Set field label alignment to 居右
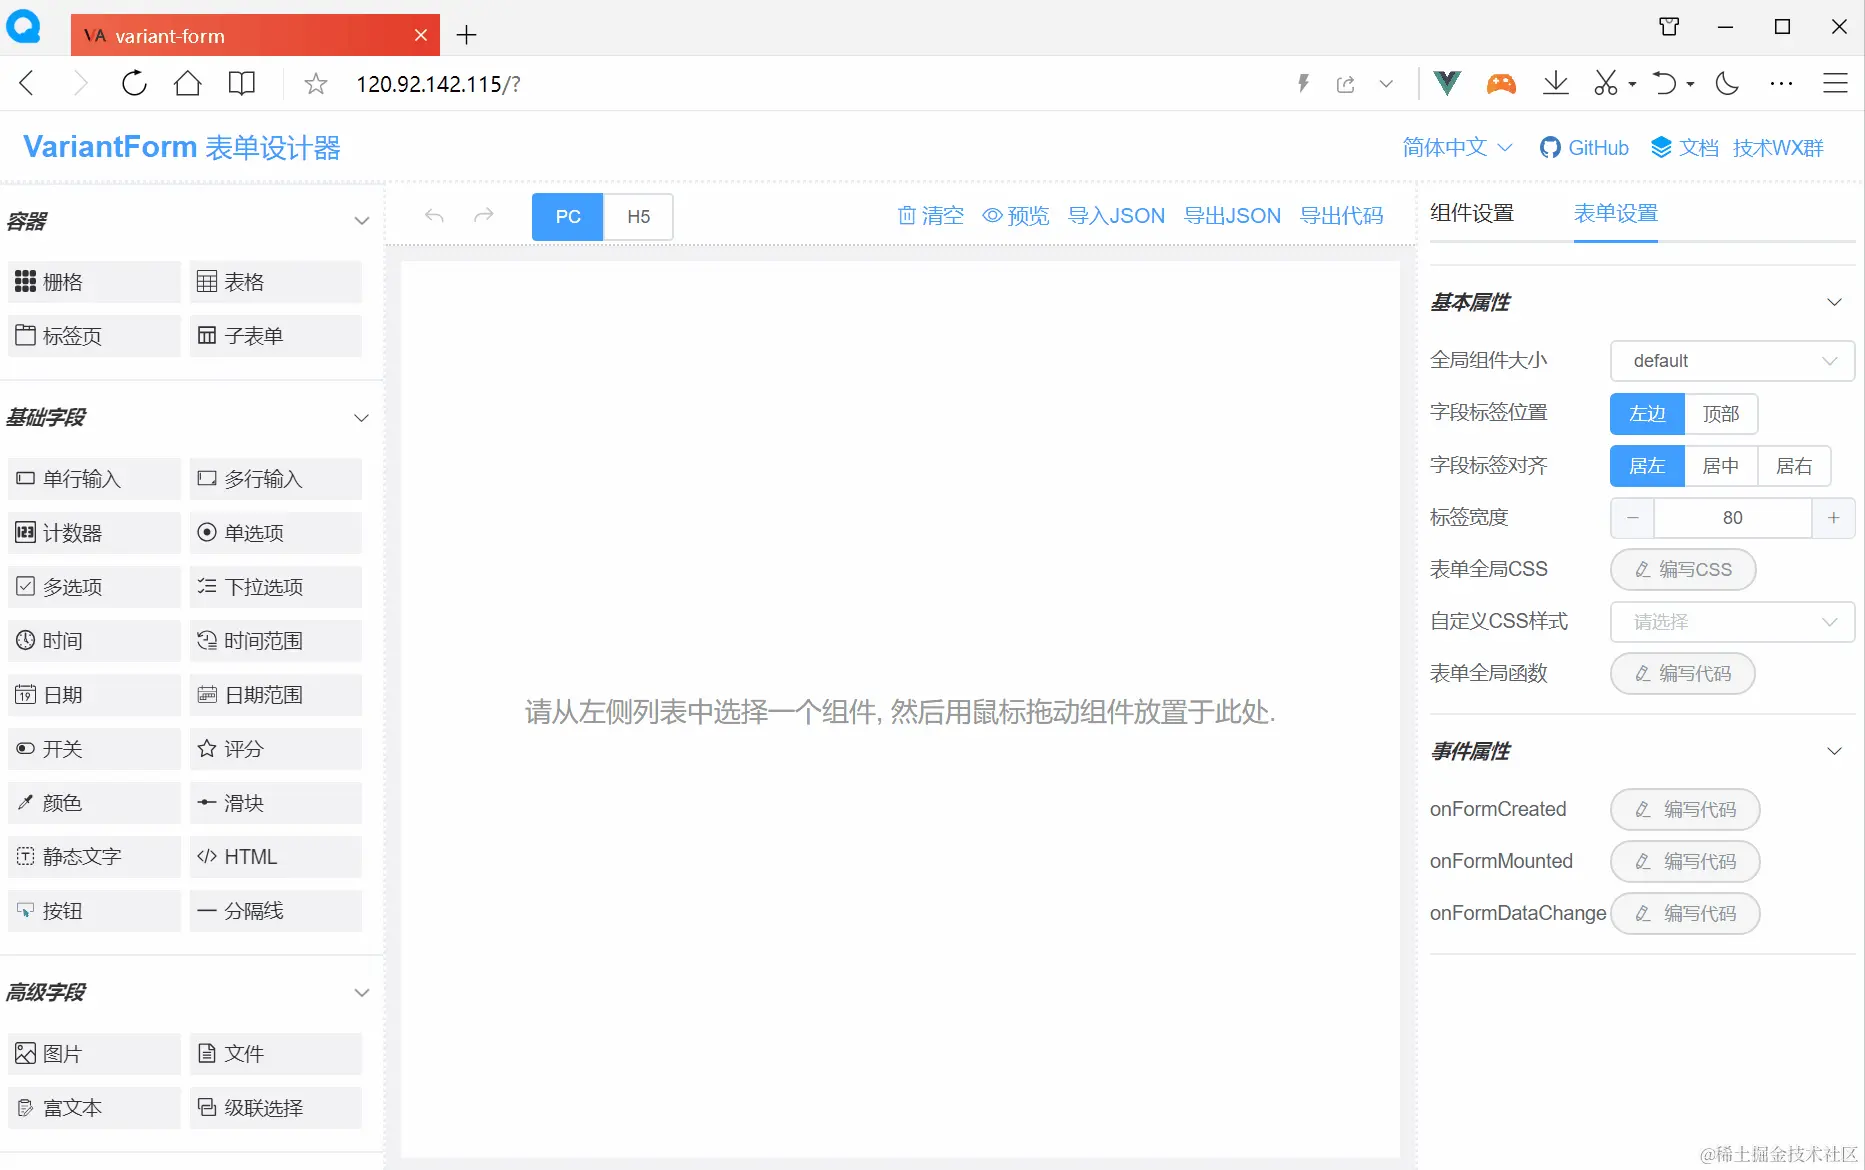1865x1170 pixels. tap(1794, 465)
